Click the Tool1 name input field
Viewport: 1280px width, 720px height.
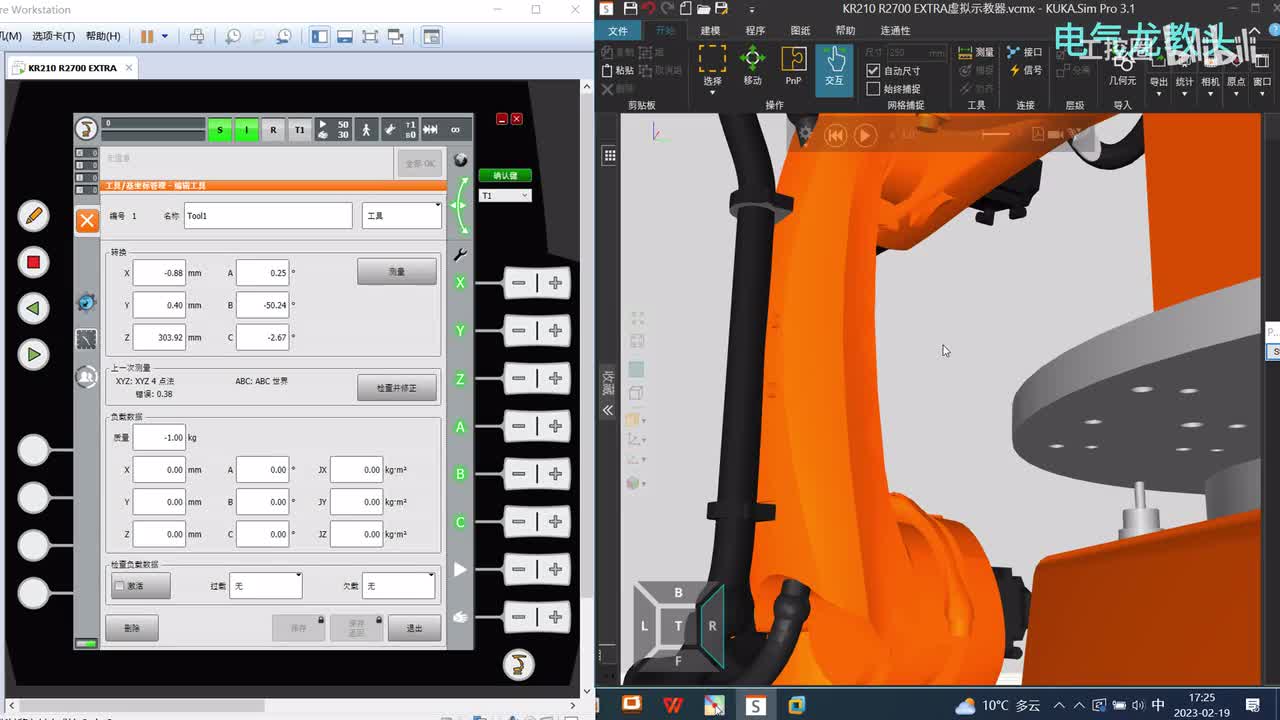[267, 215]
